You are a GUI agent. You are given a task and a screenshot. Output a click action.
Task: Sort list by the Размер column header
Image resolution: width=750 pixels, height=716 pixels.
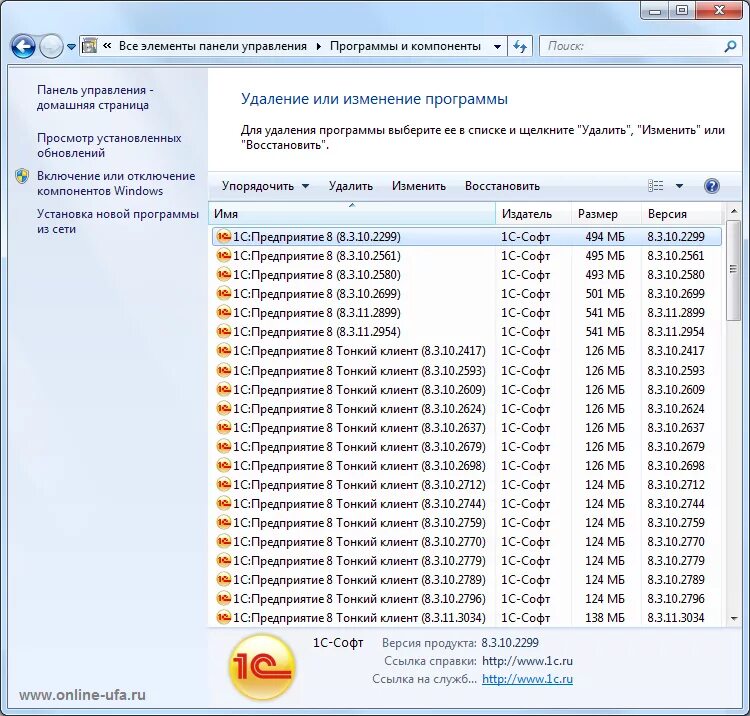pyautogui.click(x=607, y=213)
